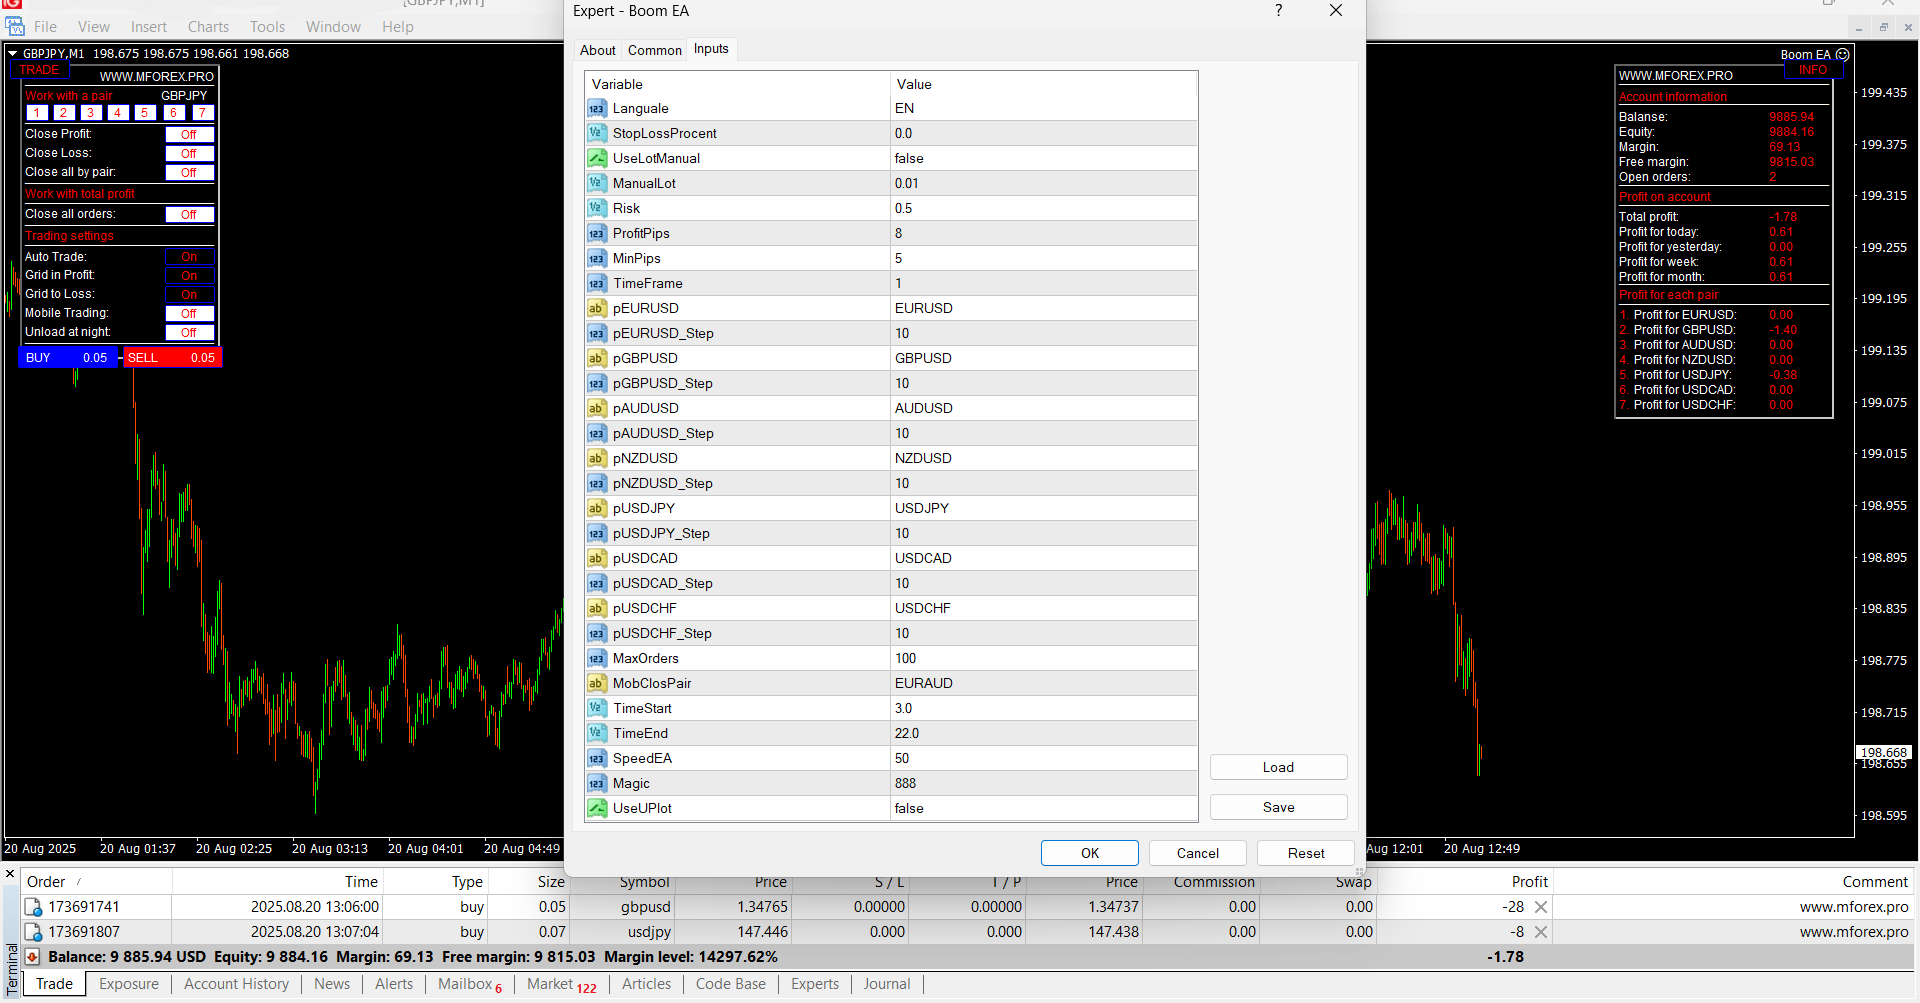Switch to the Common tab
Image resolution: width=1920 pixels, height=1003 pixels.
654,50
